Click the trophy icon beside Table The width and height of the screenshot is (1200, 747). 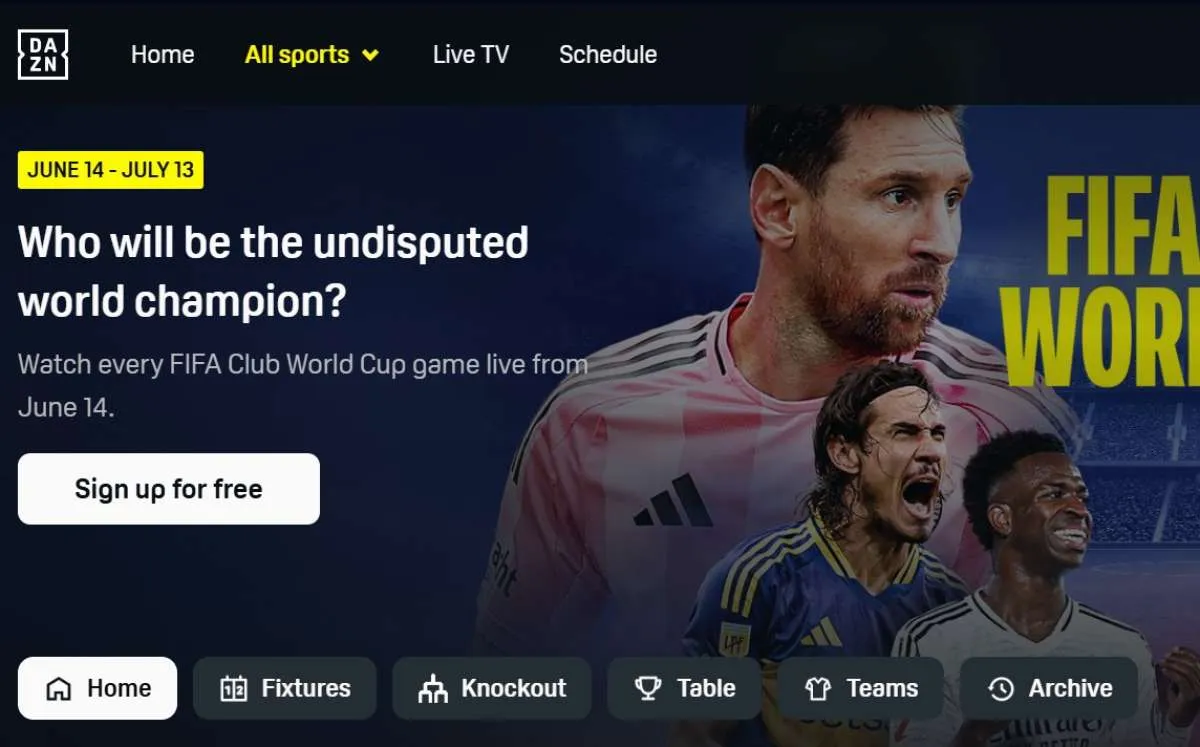pos(648,689)
